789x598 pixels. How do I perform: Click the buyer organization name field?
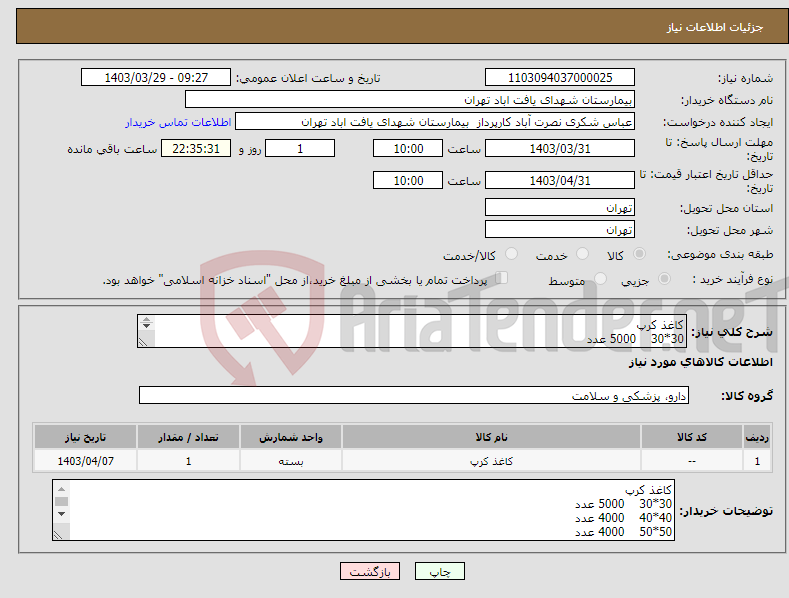coord(410,100)
